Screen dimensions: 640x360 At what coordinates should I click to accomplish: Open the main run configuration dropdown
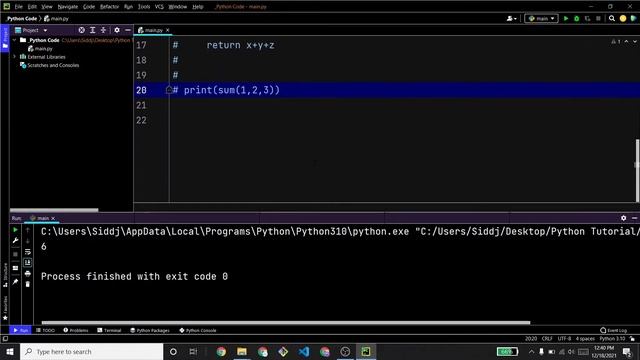[541, 18]
